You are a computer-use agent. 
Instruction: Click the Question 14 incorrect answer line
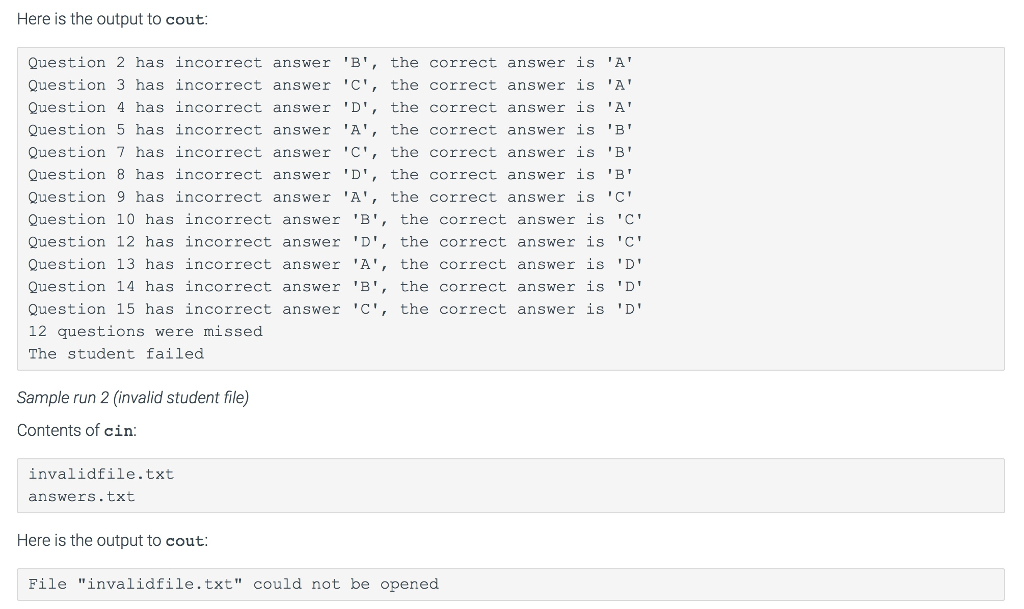pos(335,287)
